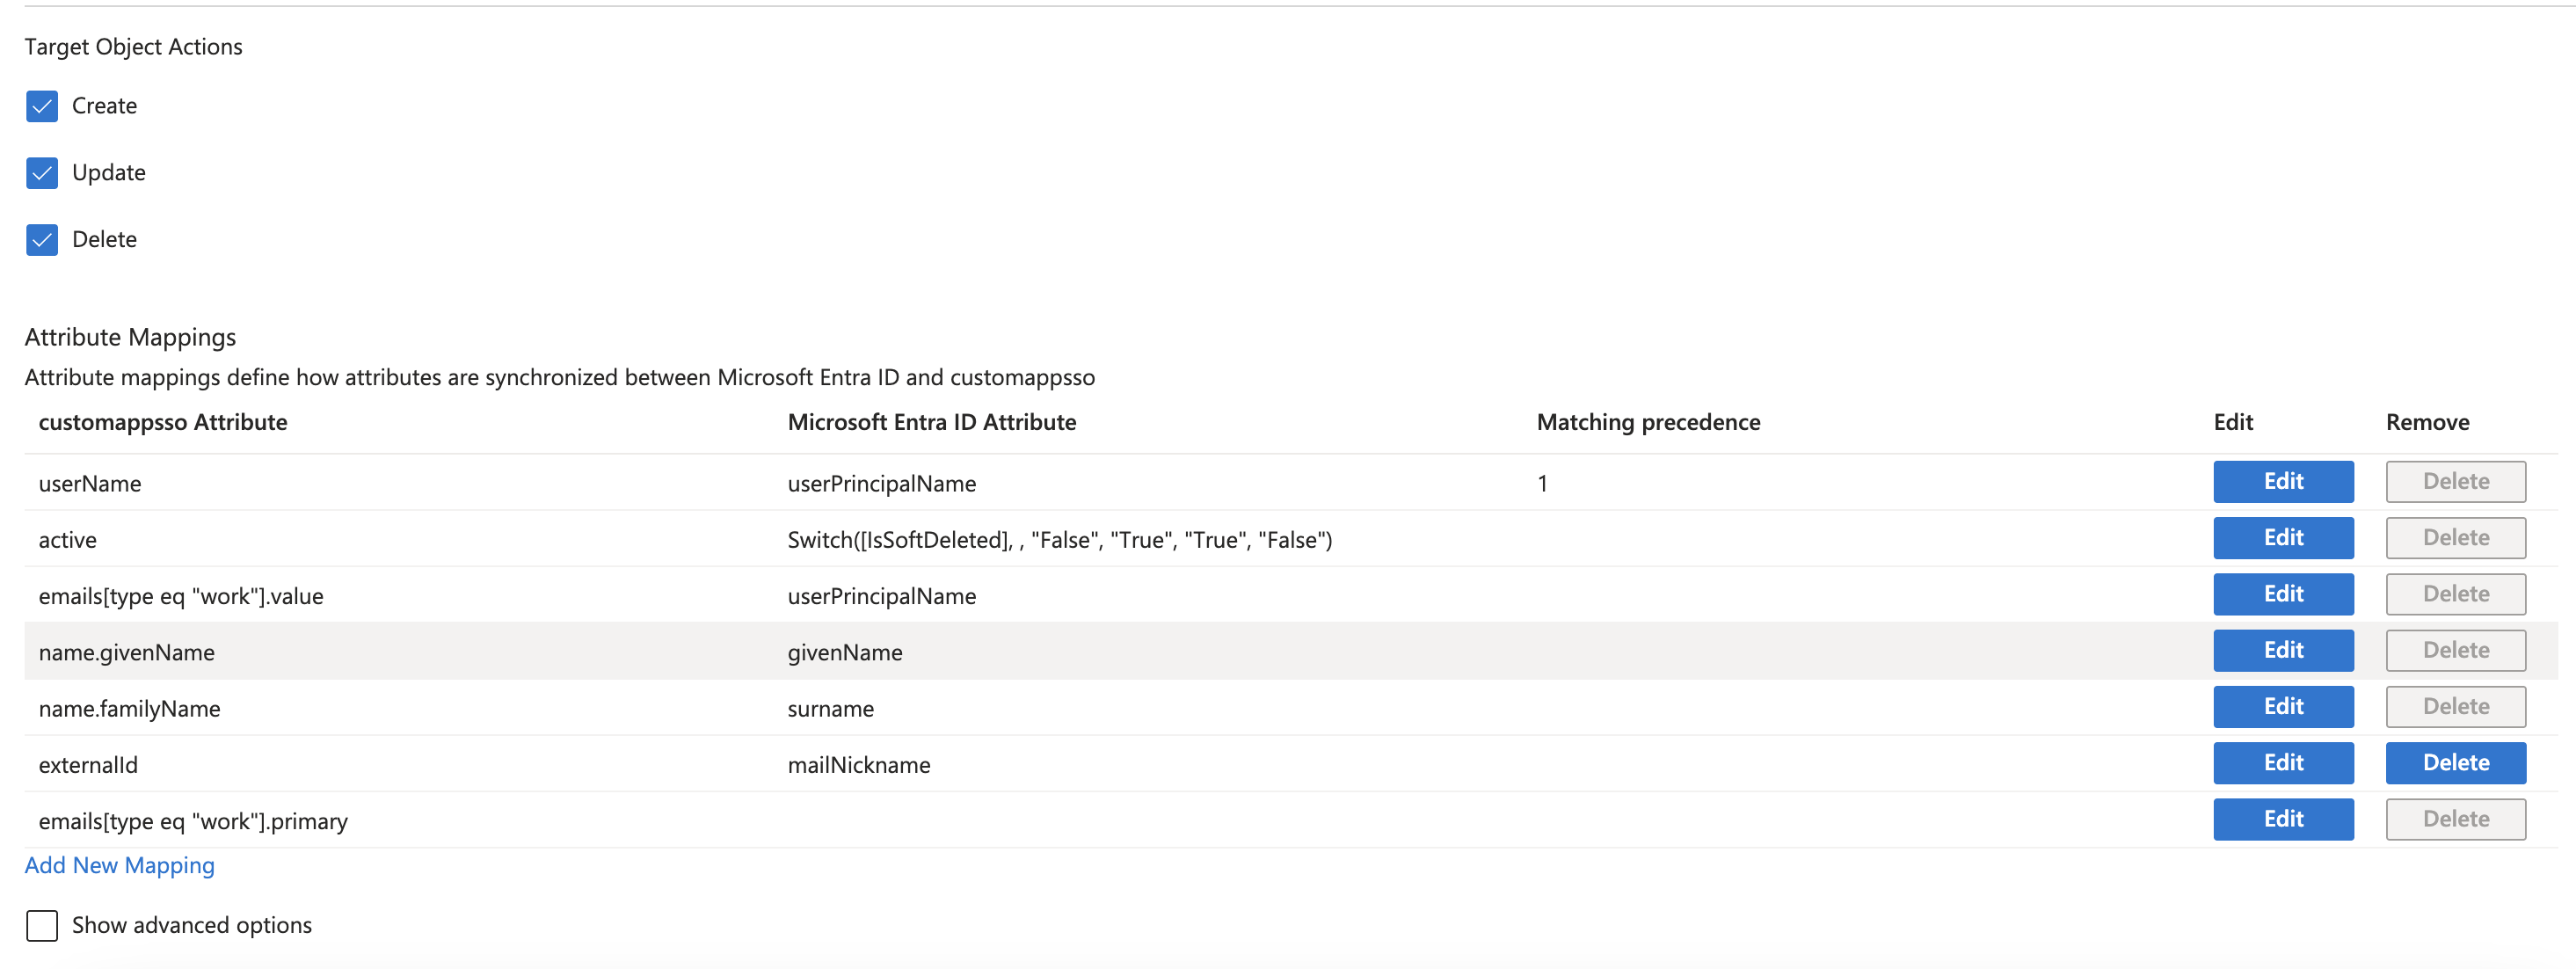The width and height of the screenshot is (2576, 969).
Task: Delete the emails work primary mapping
Action: coord(2456,819)
